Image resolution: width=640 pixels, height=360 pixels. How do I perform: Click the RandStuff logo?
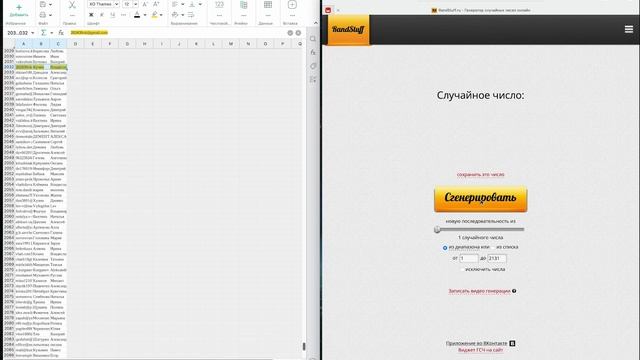coord(348,29)
